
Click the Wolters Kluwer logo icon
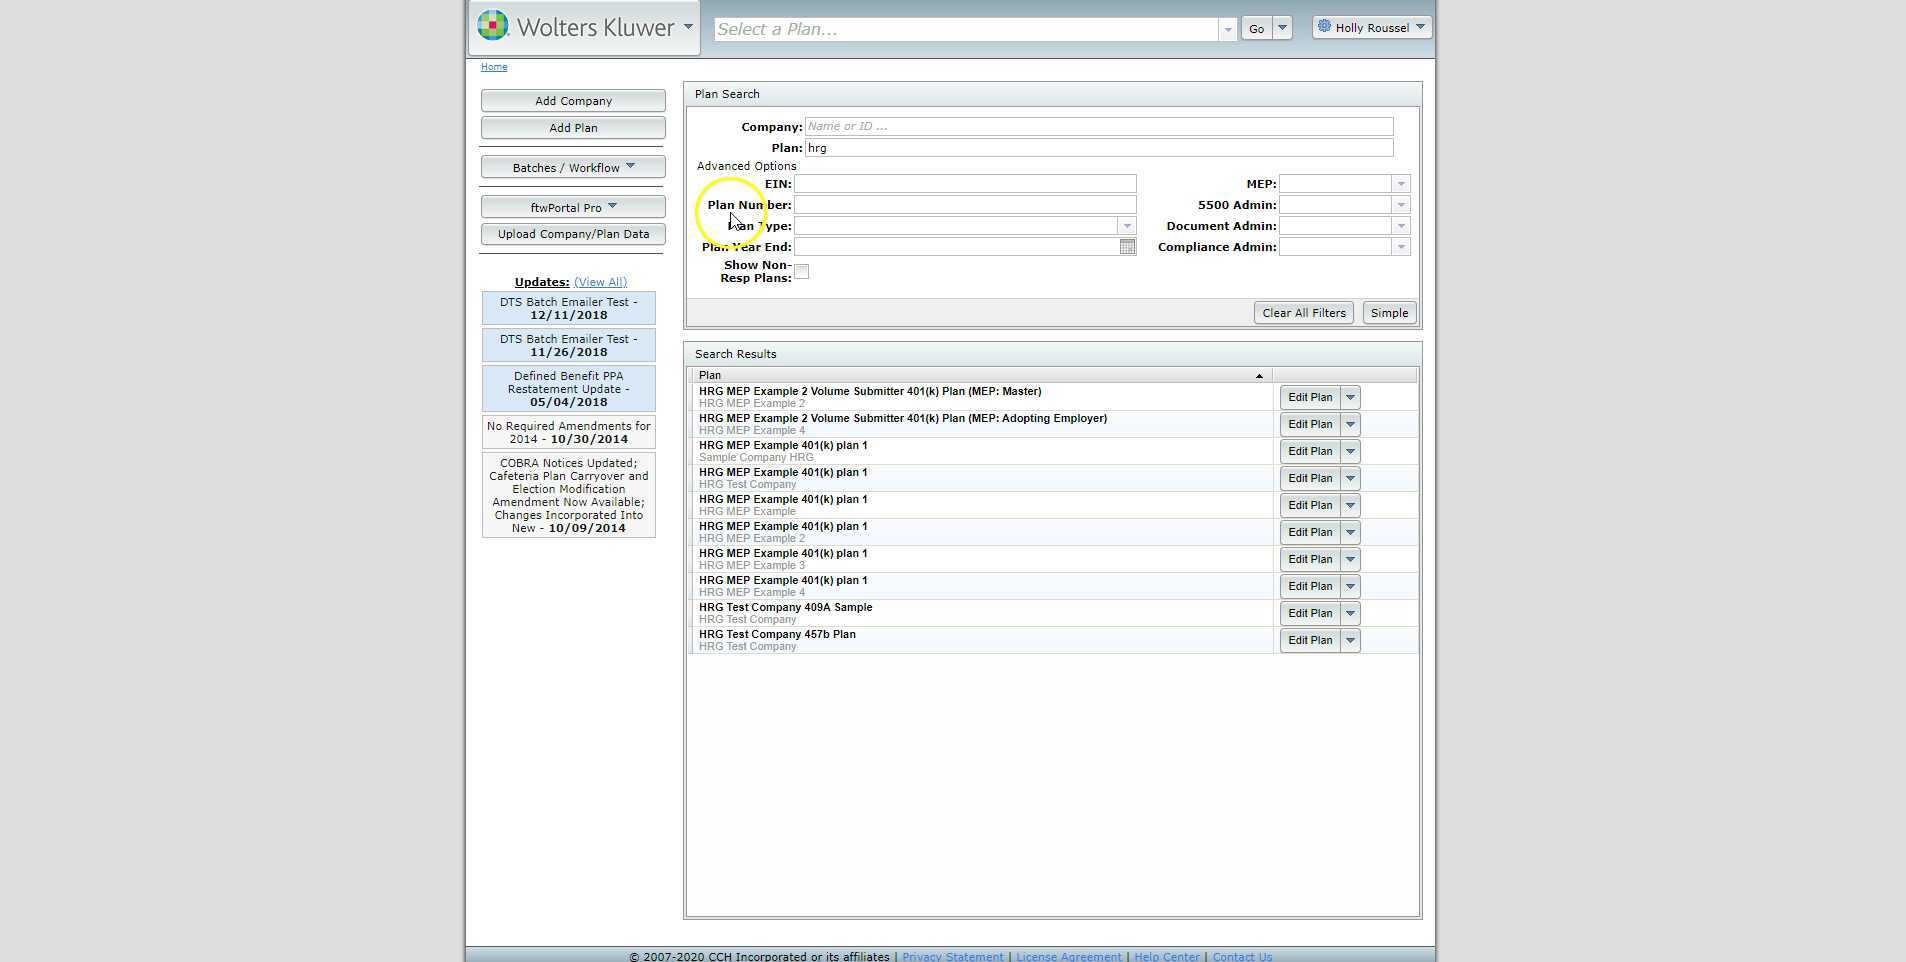[492, 25]
